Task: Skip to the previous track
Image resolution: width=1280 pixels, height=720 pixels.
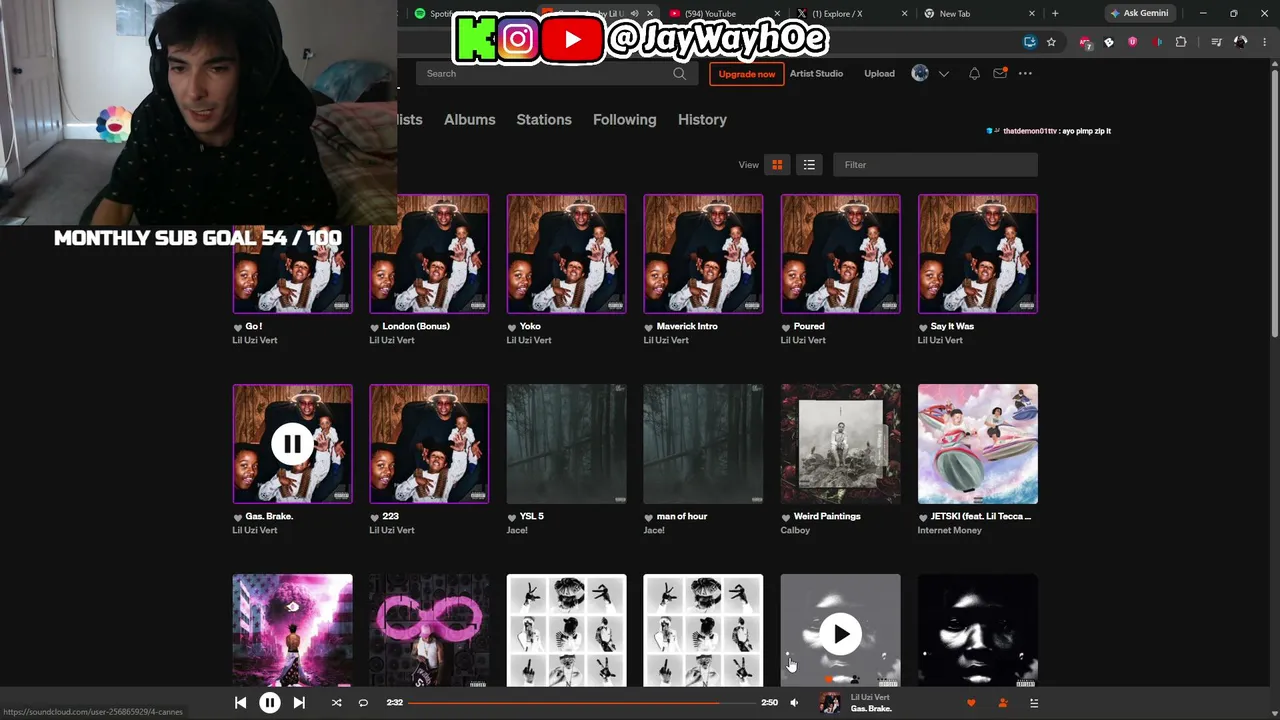Action: coord(240,703)
